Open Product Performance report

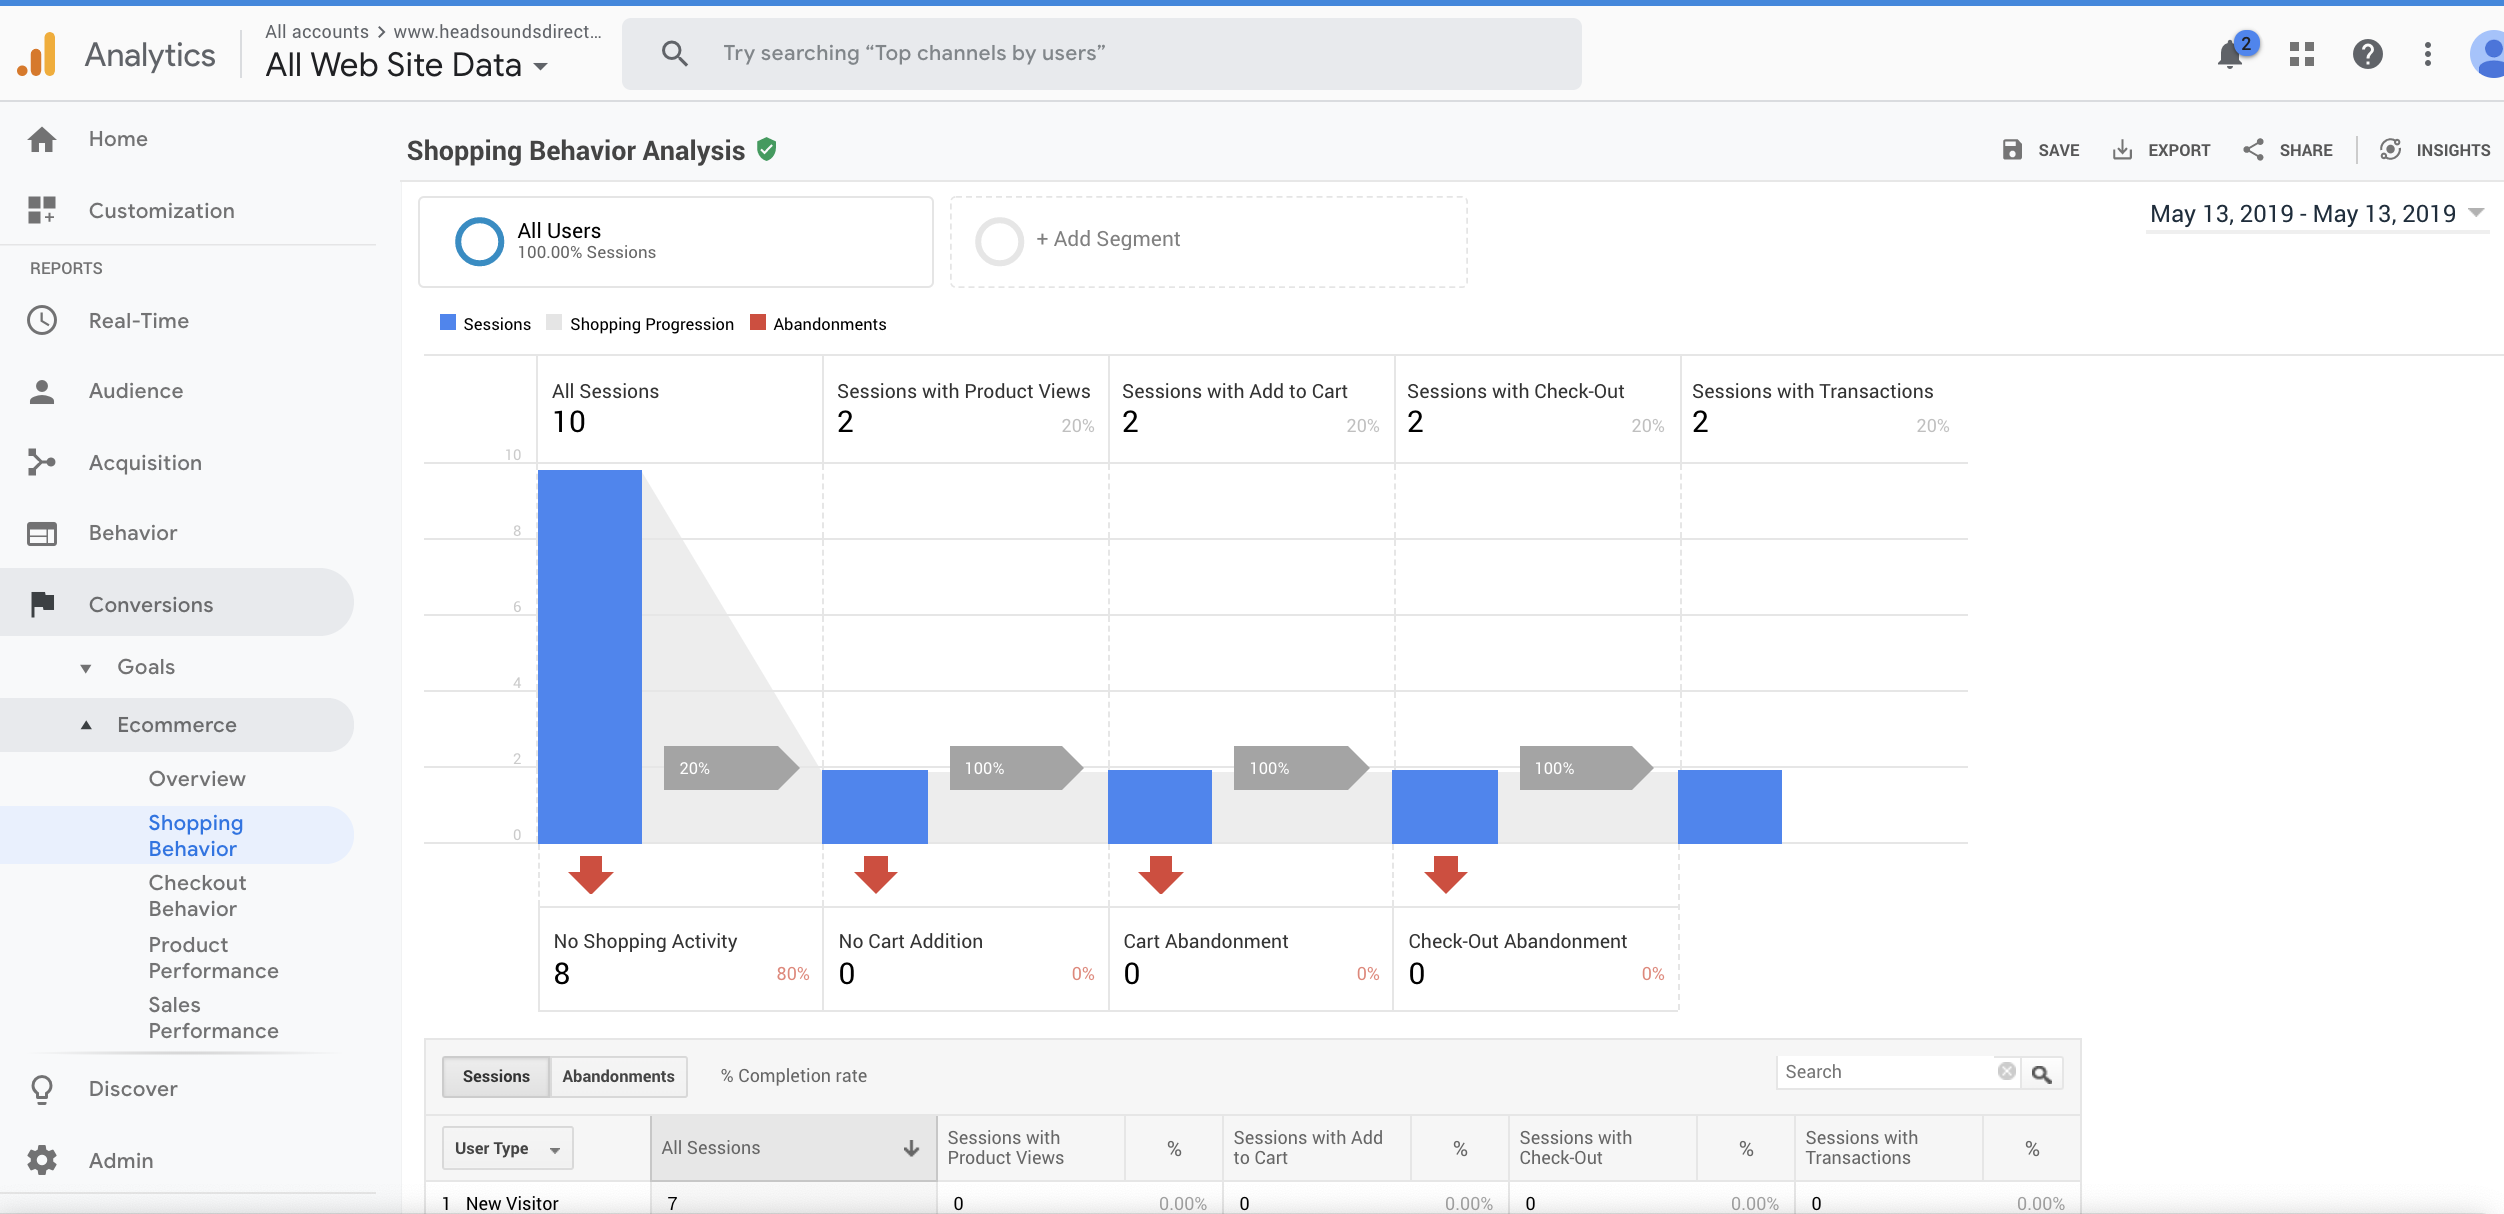pyautogui.click(x=213, y=957)
